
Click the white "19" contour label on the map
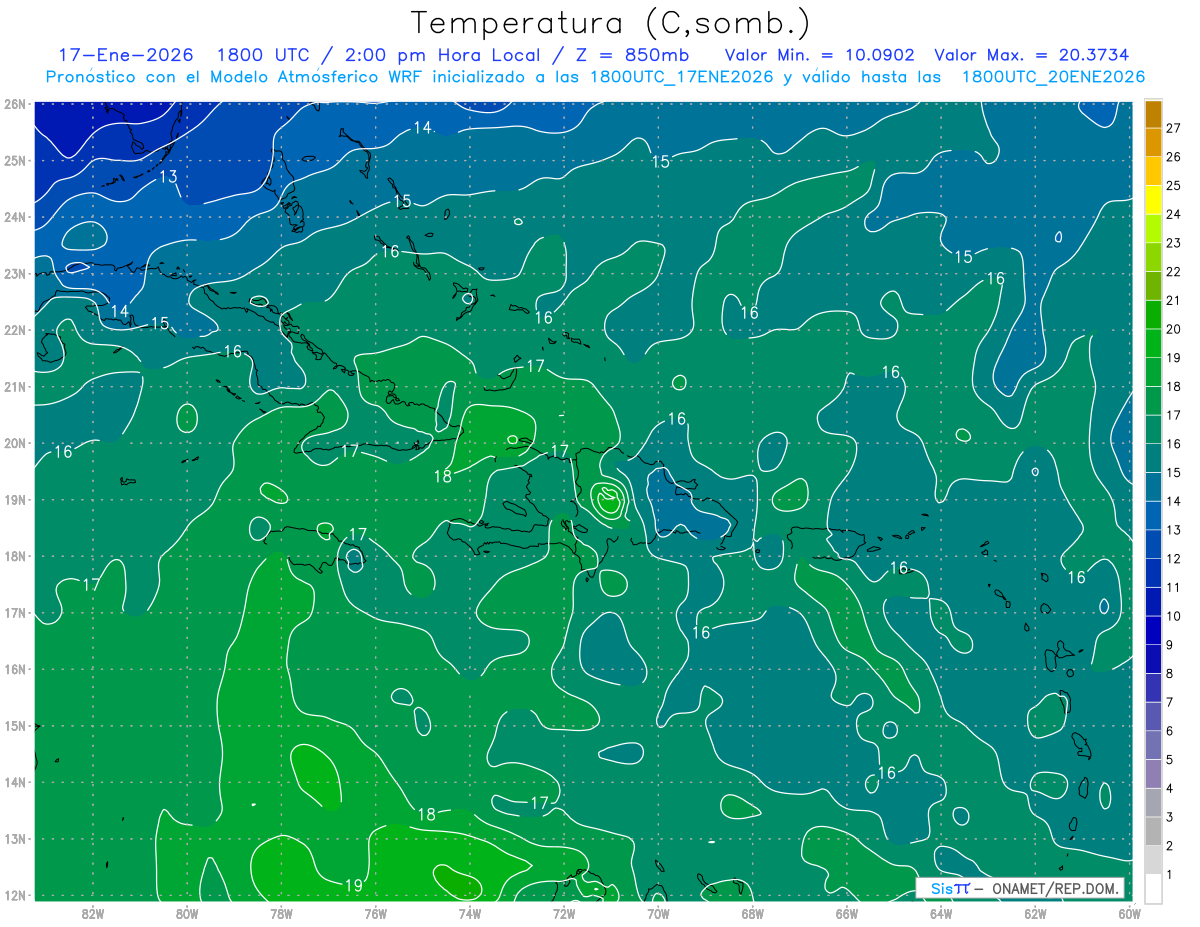tap(353, 885)
